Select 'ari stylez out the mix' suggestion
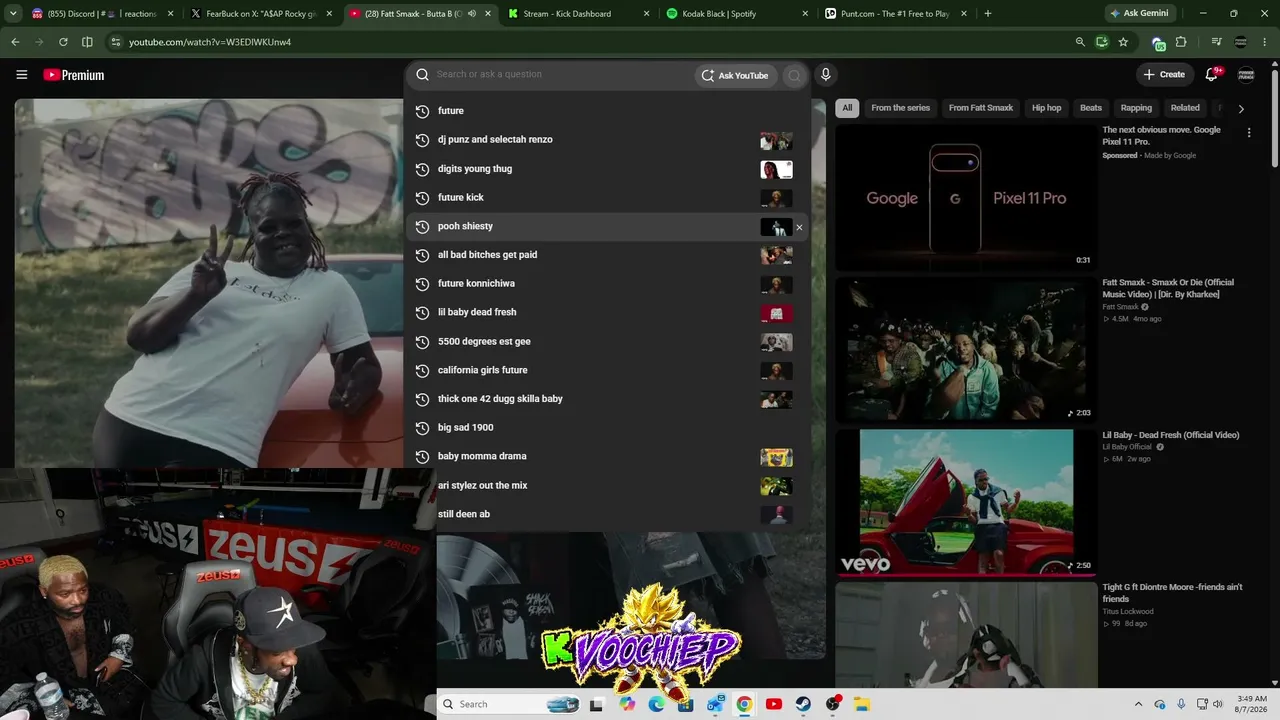1280x720 pixels. 607,486
